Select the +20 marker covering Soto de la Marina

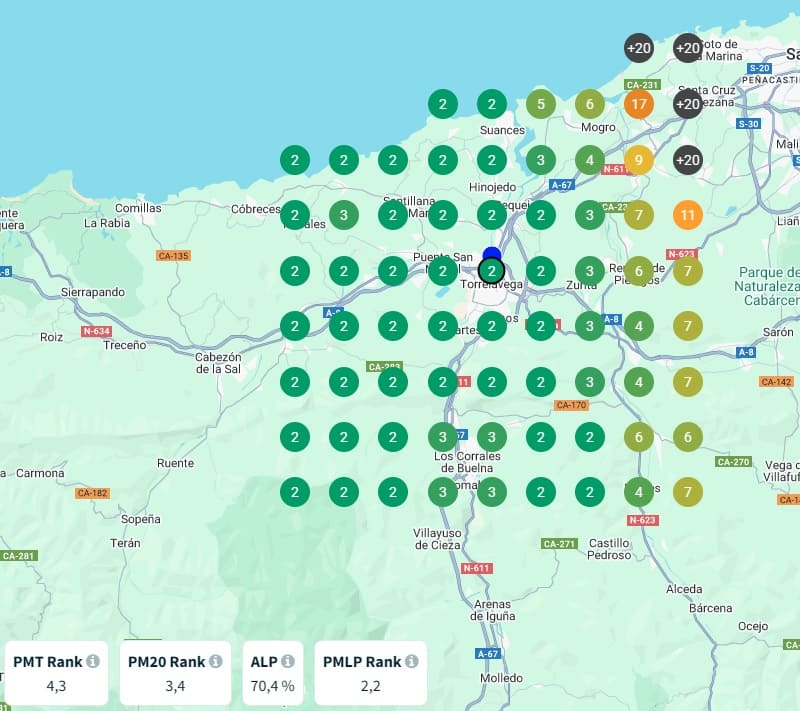click(x=688, y=48)
